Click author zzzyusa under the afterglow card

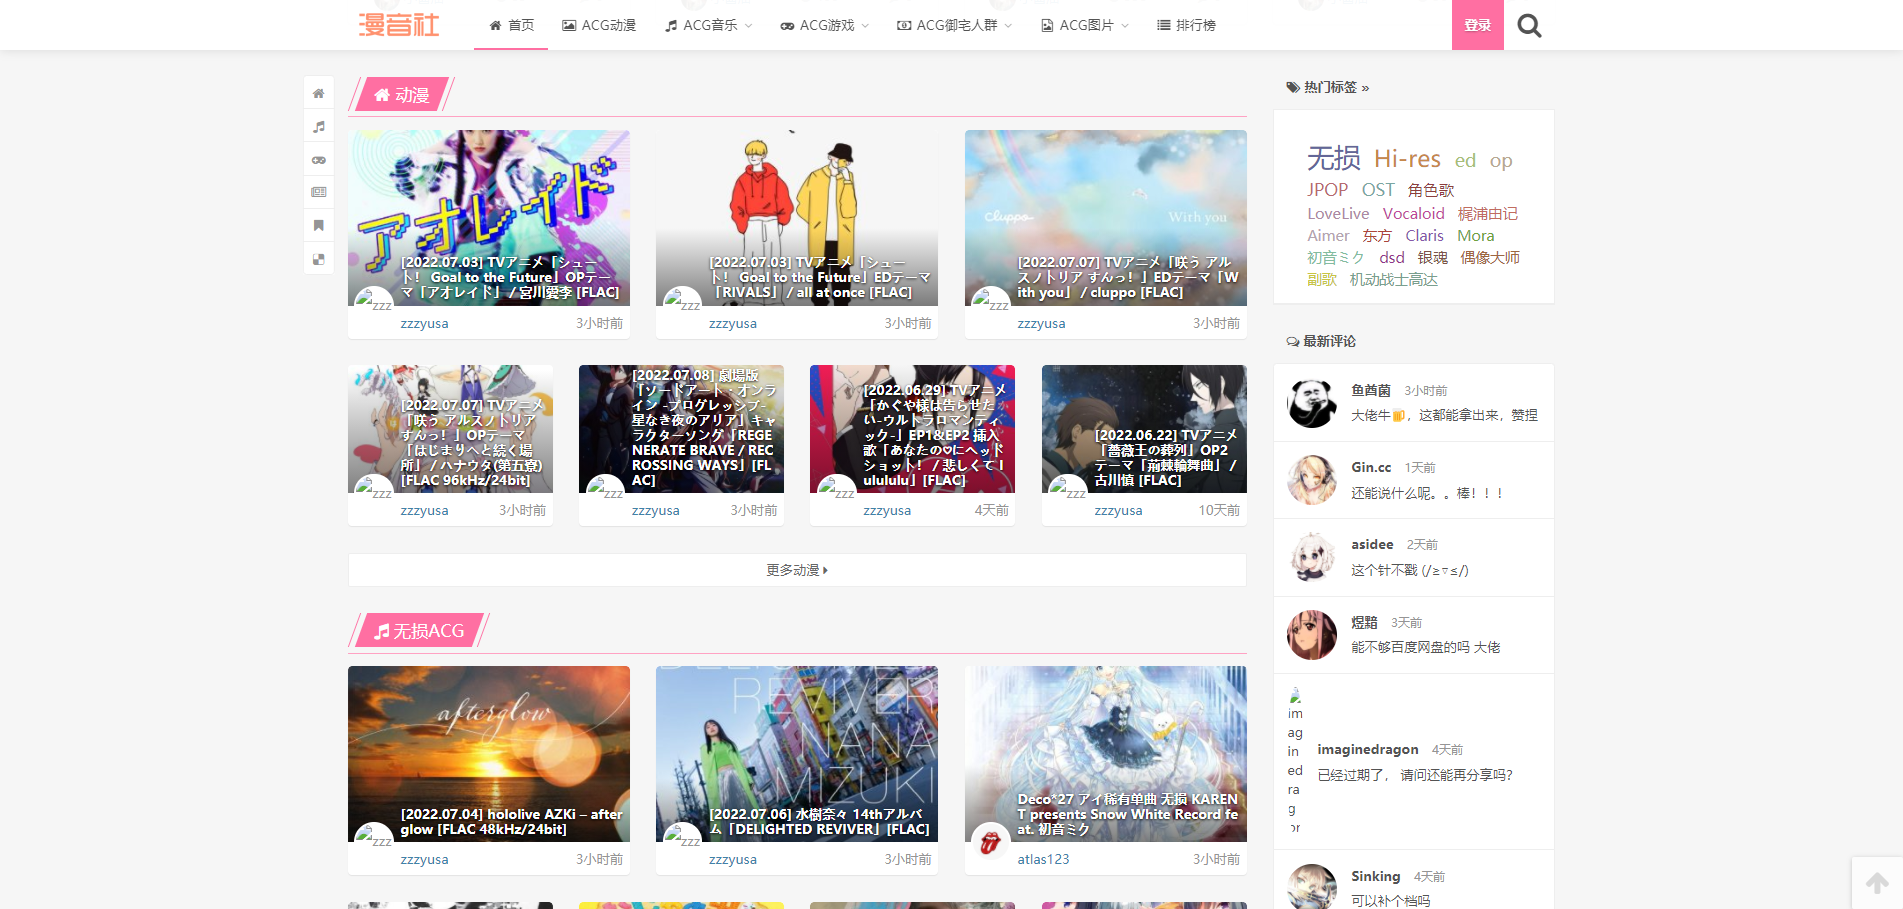(x=424, y=859)
